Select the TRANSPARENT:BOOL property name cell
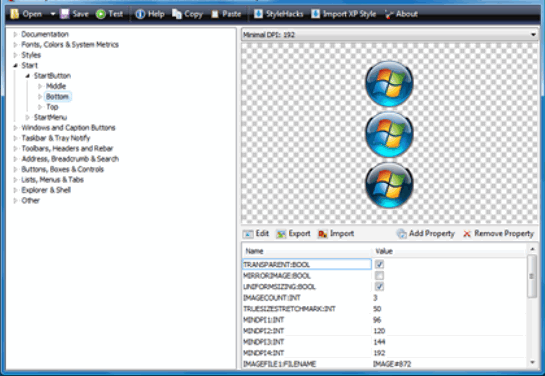The height and width of the screenshot is (376, 545). 307,264
